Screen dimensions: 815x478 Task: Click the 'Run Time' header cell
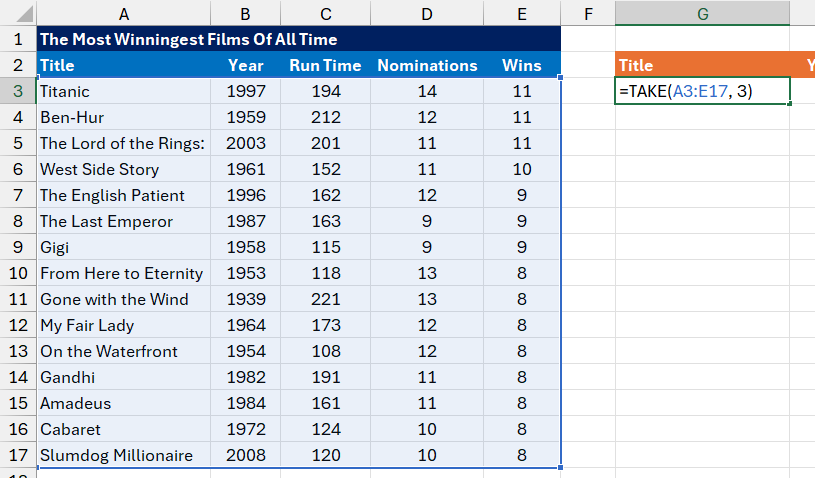pos(326,65)
